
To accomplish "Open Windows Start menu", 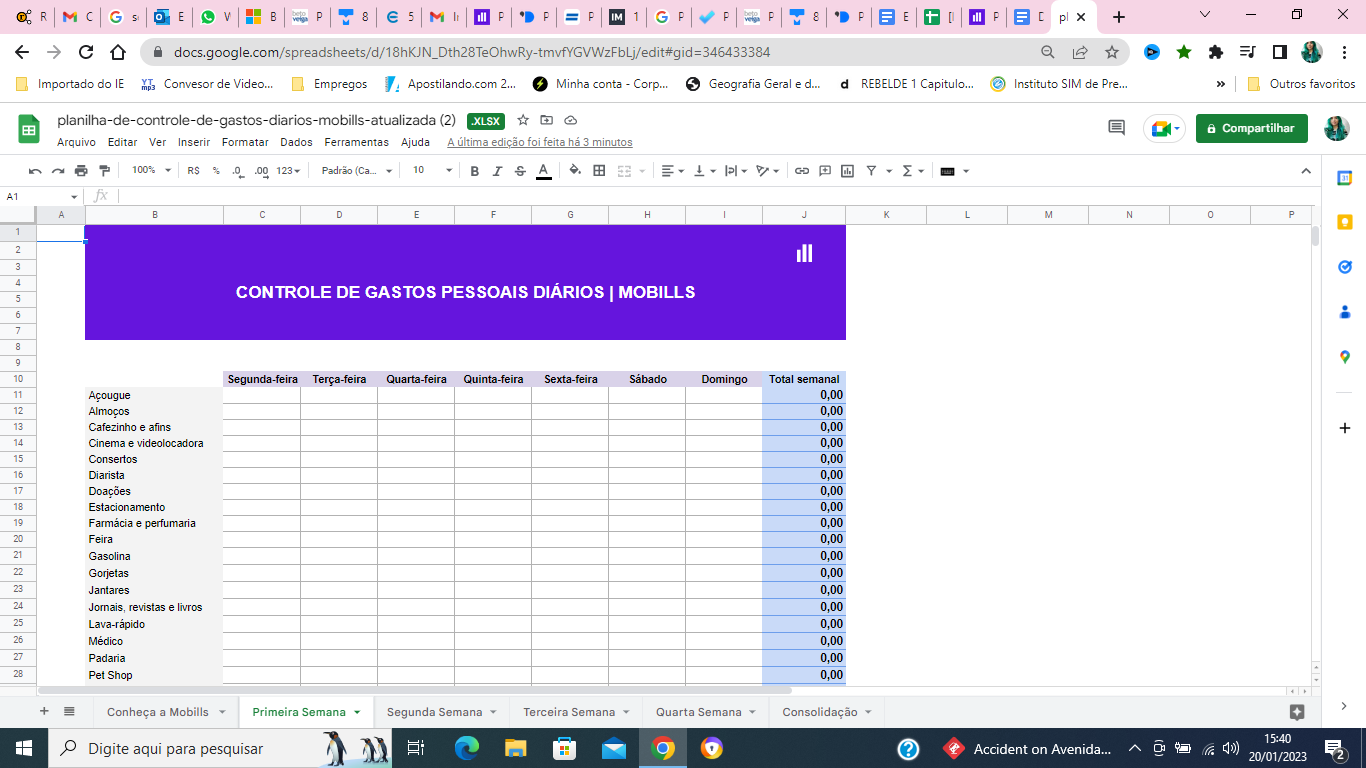I will tap(24, 748).
